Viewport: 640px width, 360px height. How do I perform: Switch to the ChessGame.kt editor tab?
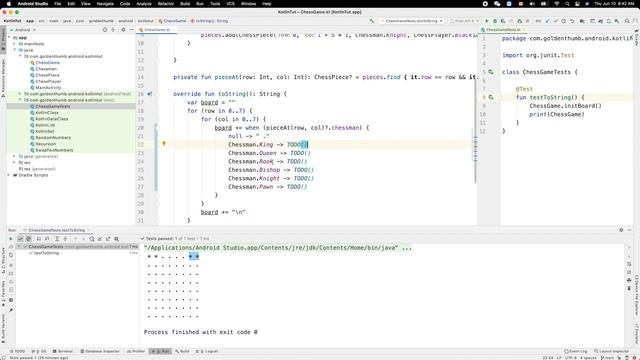(157, 30)
